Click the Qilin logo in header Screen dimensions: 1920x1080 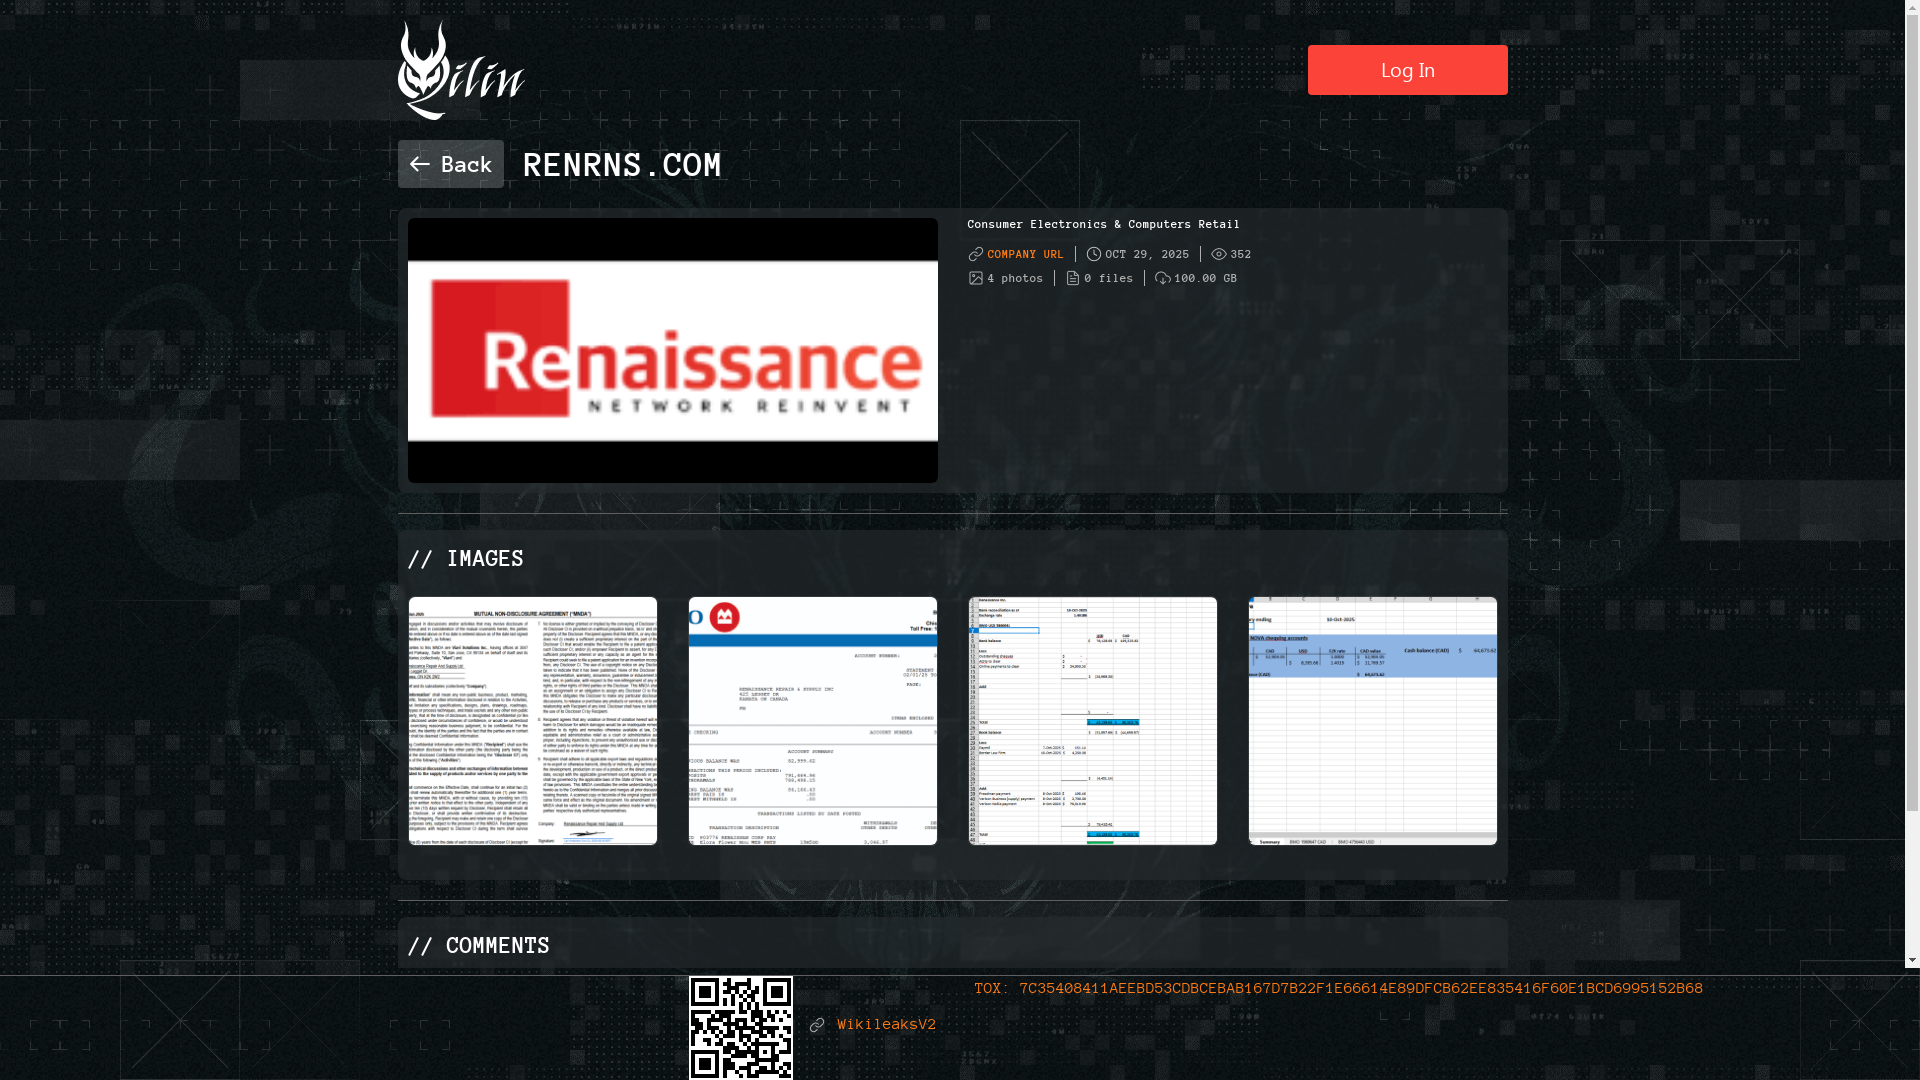pyautogui.click(x=461, y=71)
